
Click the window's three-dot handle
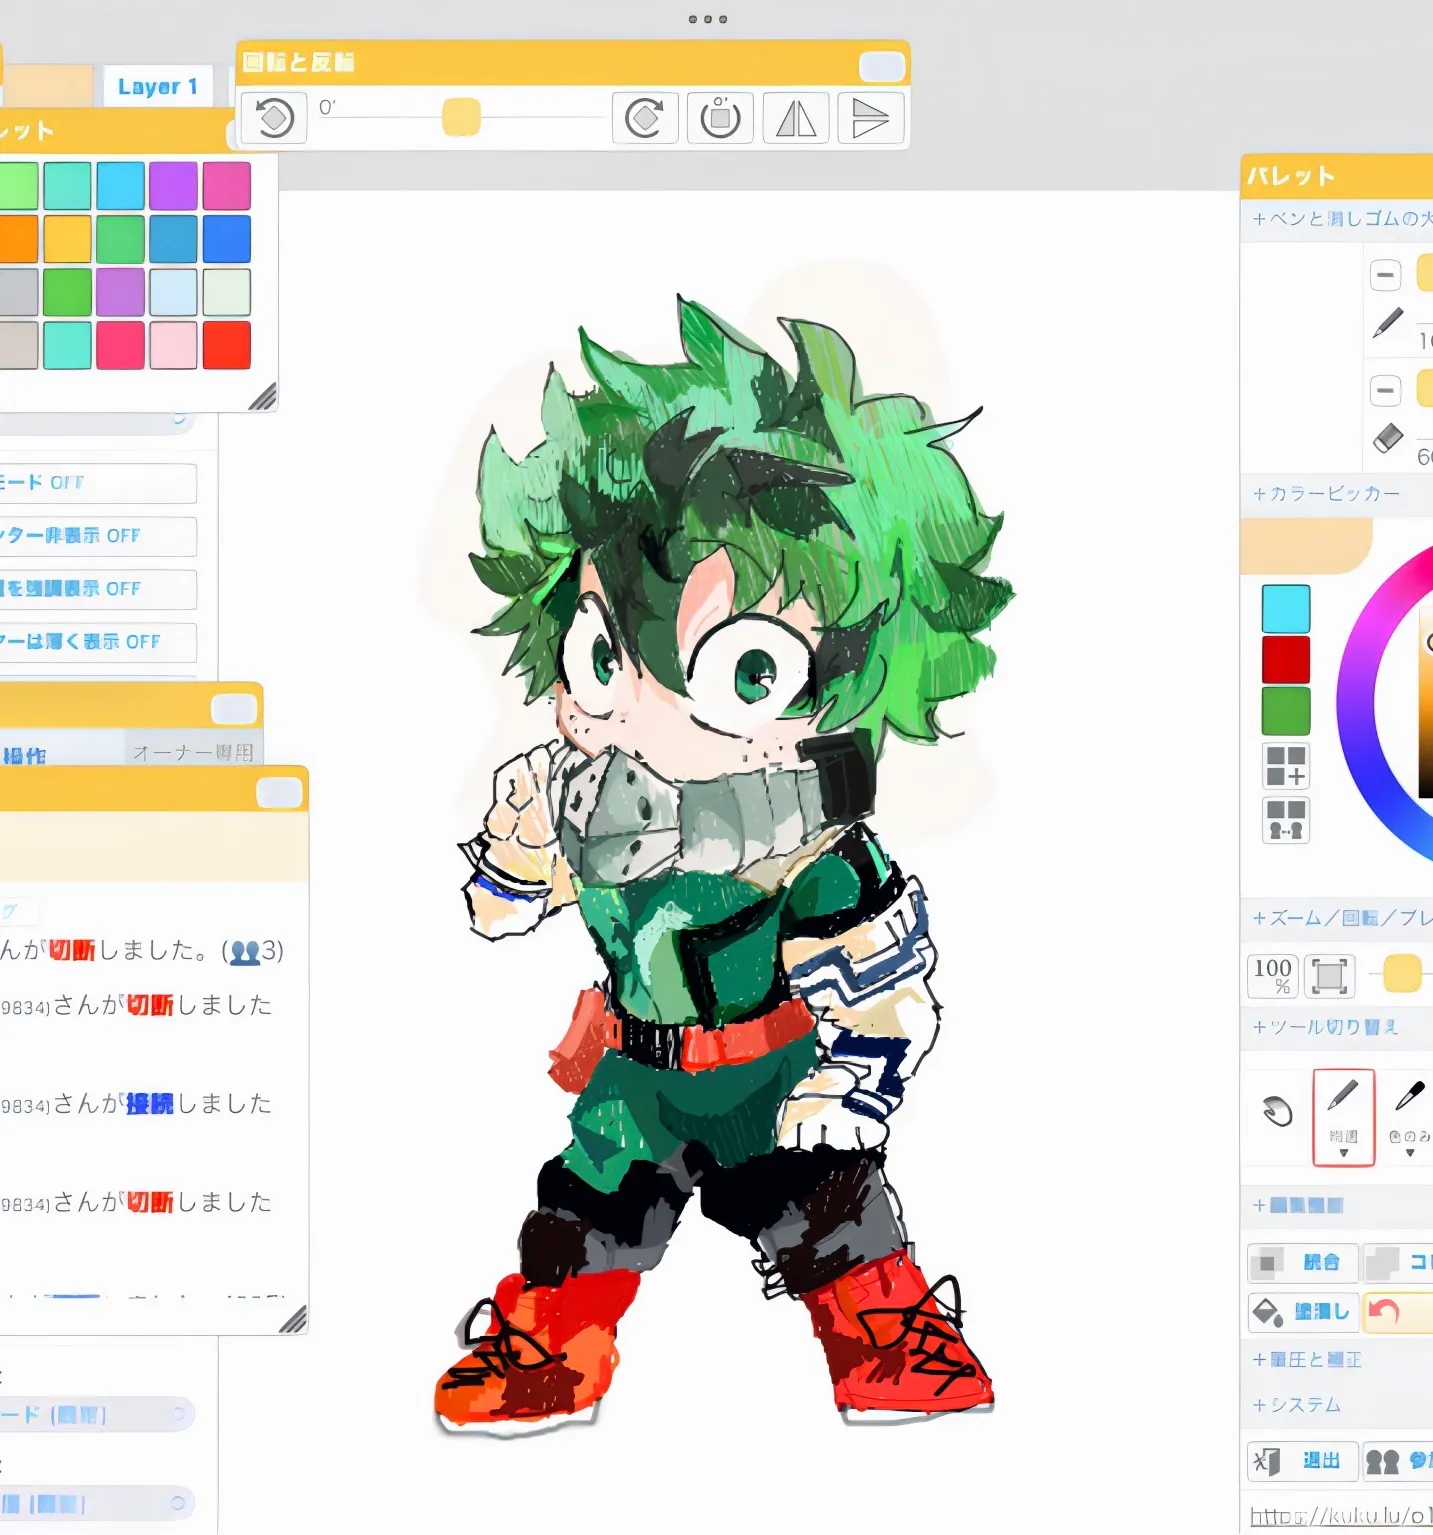point(708,19)
